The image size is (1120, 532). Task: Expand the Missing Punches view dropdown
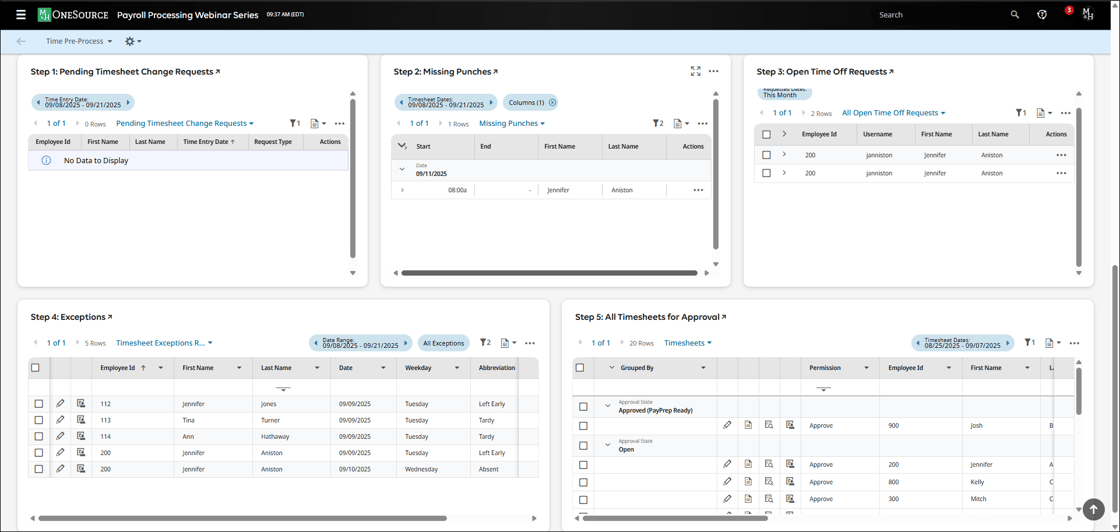pos(511,124)
